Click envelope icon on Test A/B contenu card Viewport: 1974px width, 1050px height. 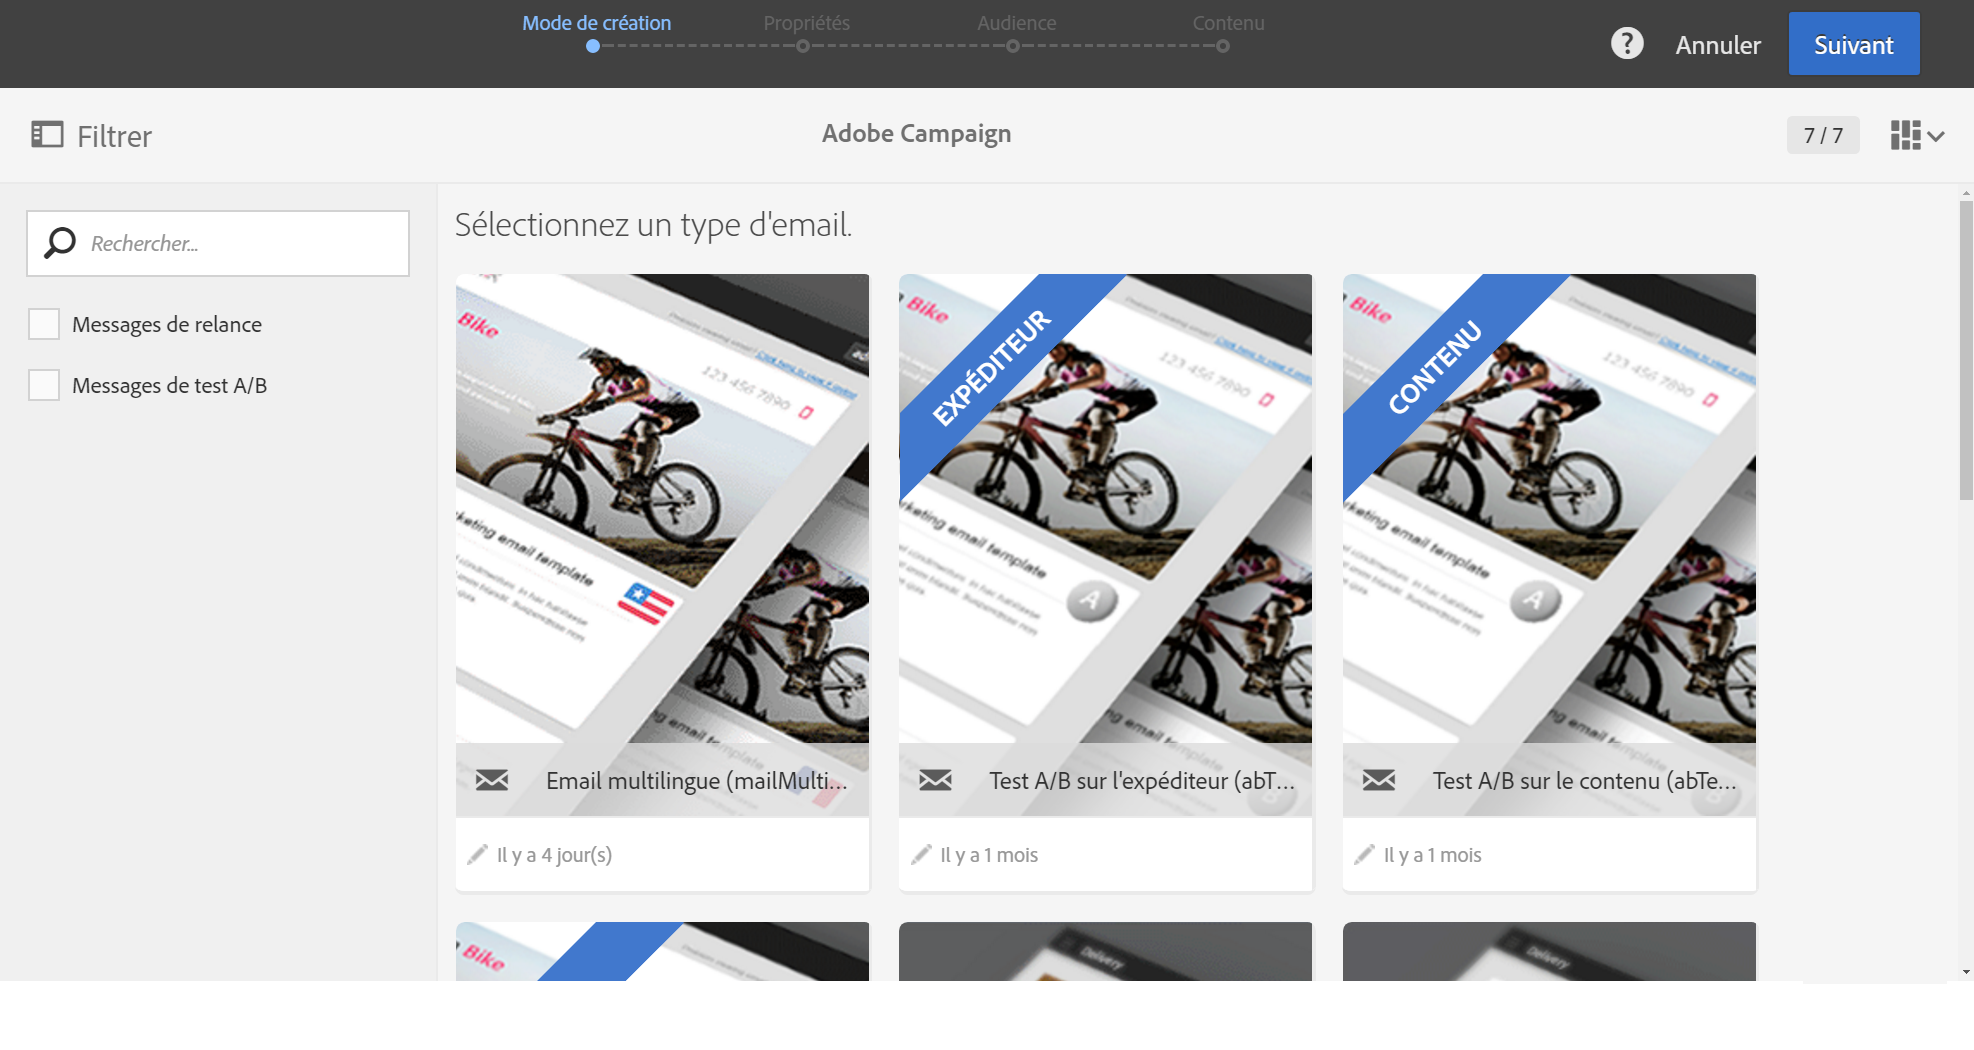click(x=1379, y=780)
